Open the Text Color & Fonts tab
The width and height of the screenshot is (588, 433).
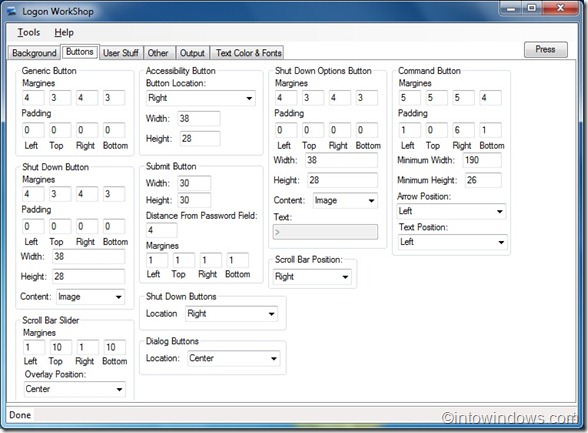pos(248,53)
